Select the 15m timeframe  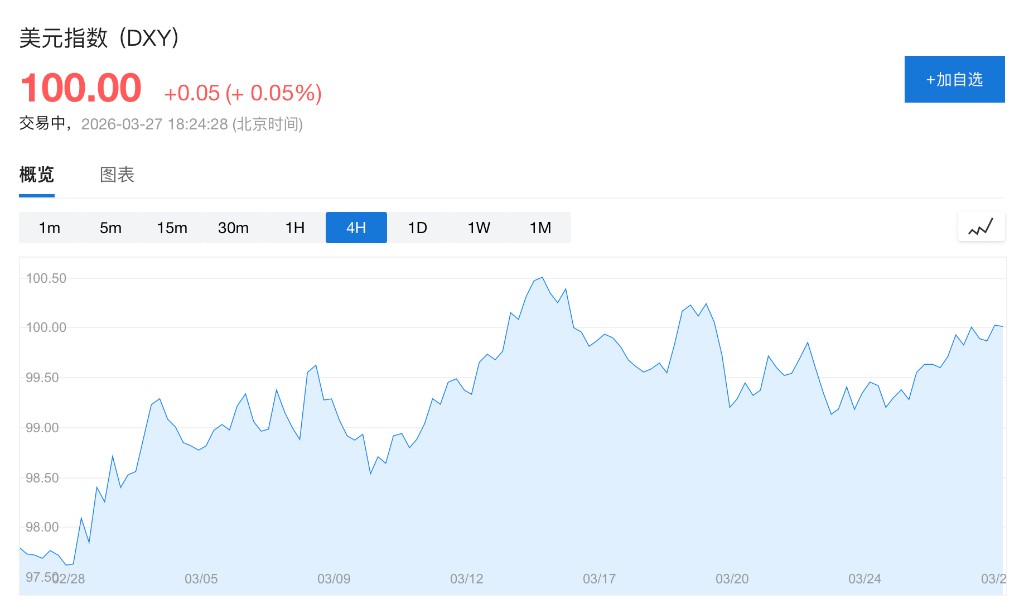(x=172, y=228)
